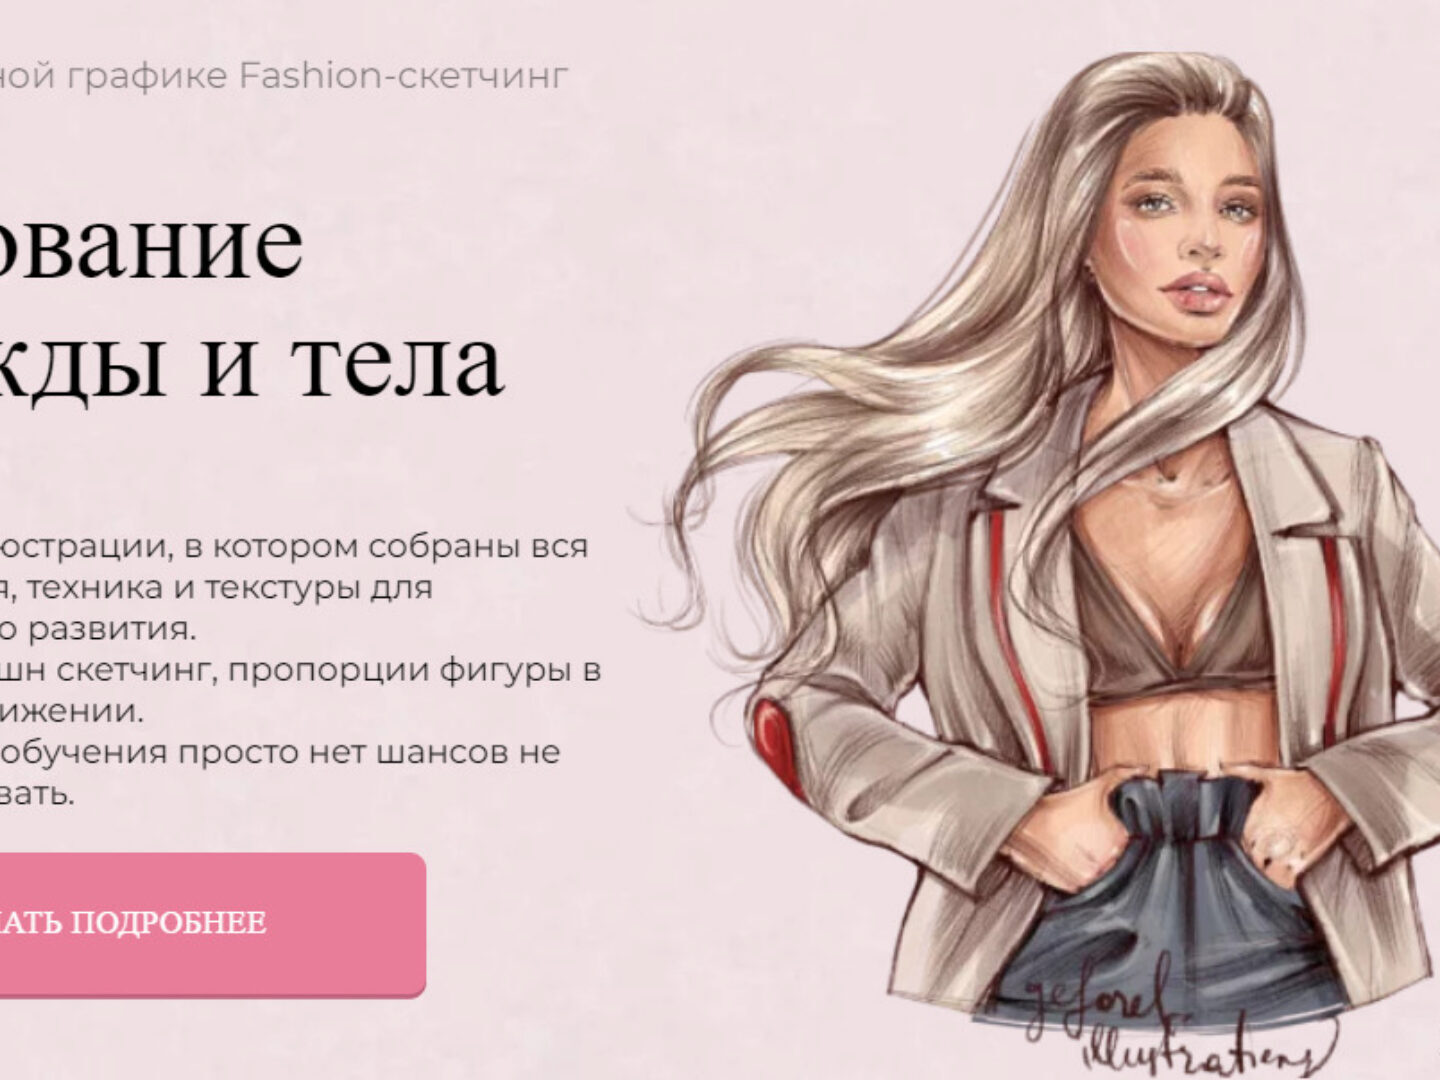Click the 'Fashion-скетчинг' subtitle text
Screen dimensions: 1440x1080
click(403, 75)
